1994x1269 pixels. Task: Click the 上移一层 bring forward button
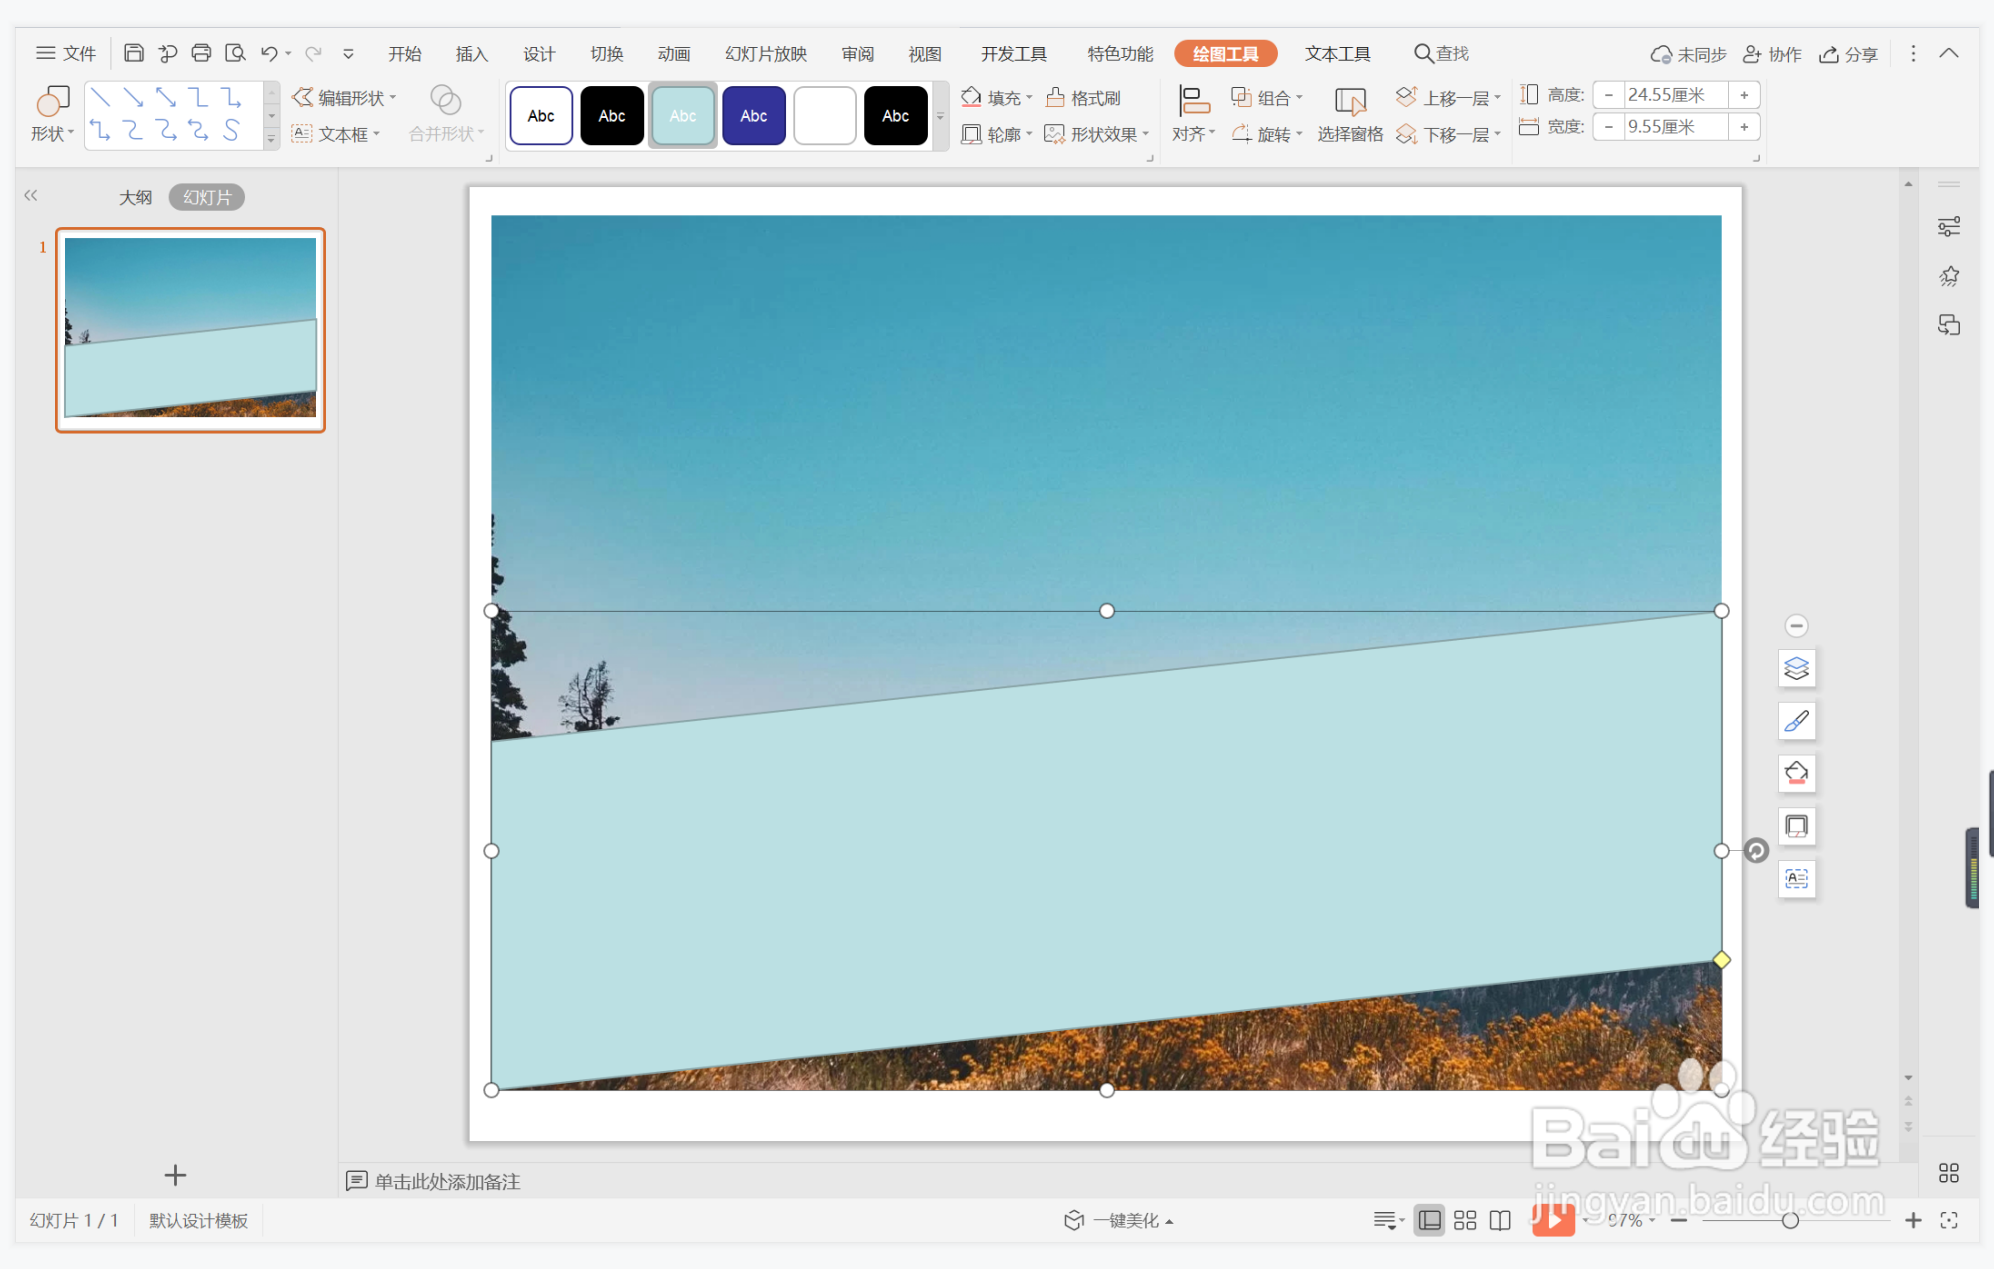[x=1449, y=97]
